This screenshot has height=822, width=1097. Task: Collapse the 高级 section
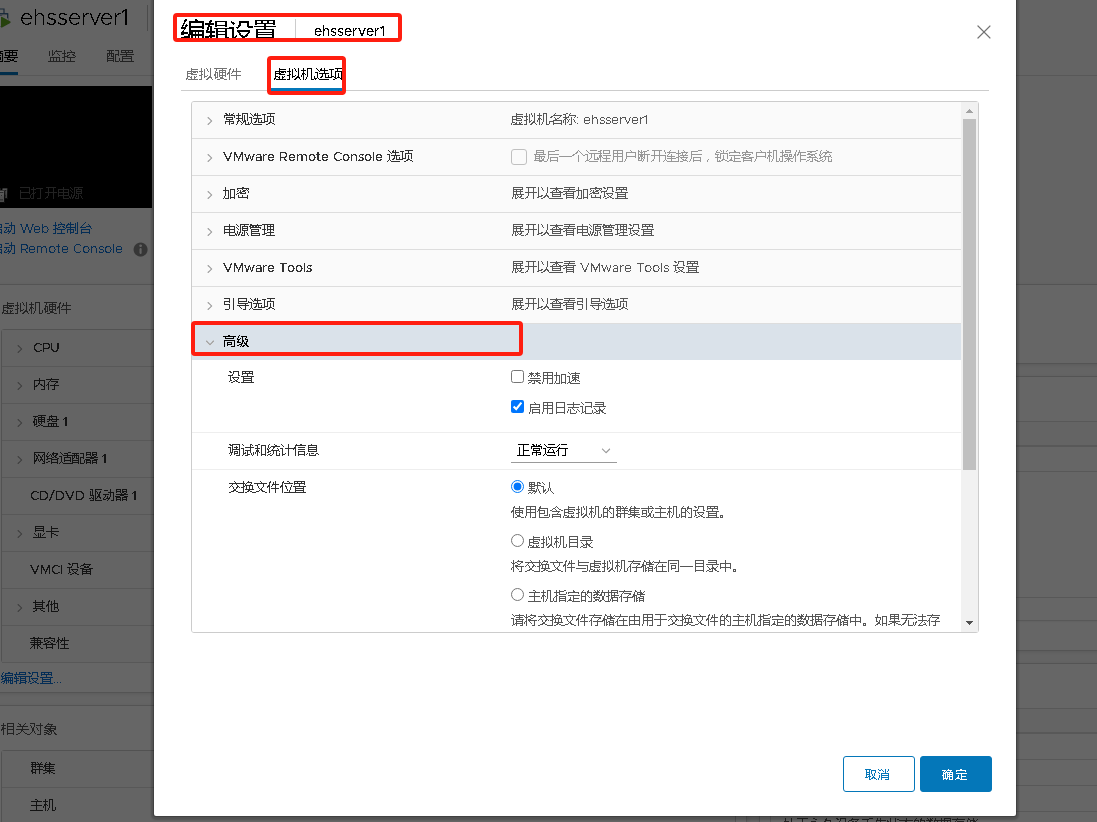coord(209,342)
